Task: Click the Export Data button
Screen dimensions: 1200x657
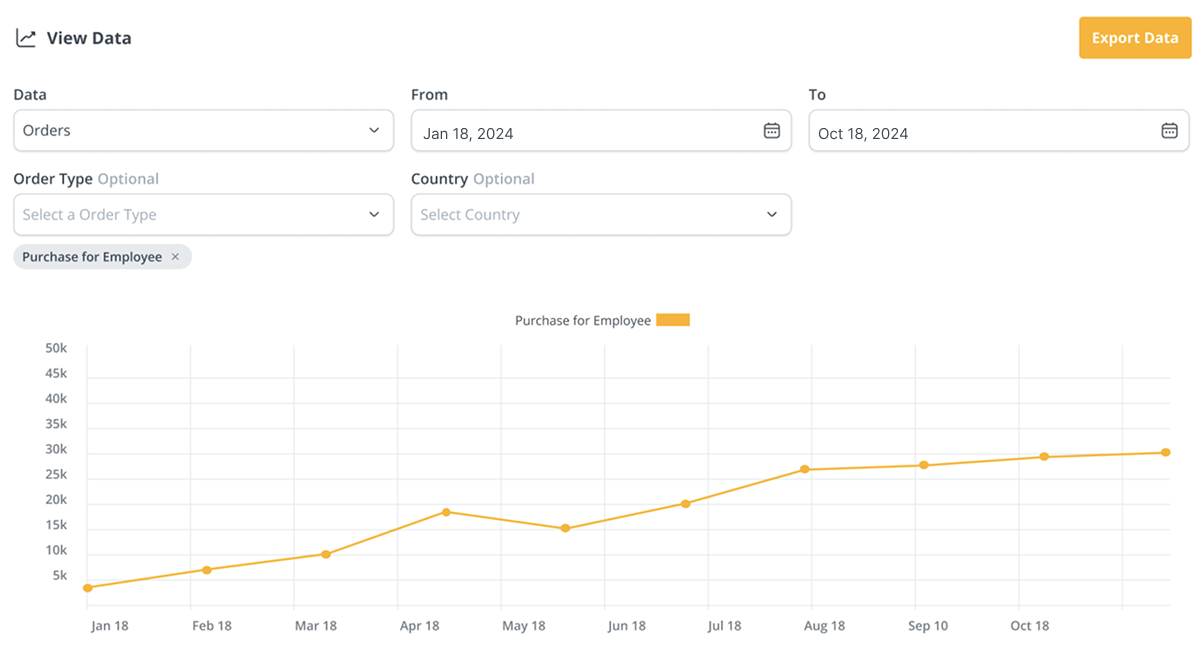Action: coord(1134,38)
